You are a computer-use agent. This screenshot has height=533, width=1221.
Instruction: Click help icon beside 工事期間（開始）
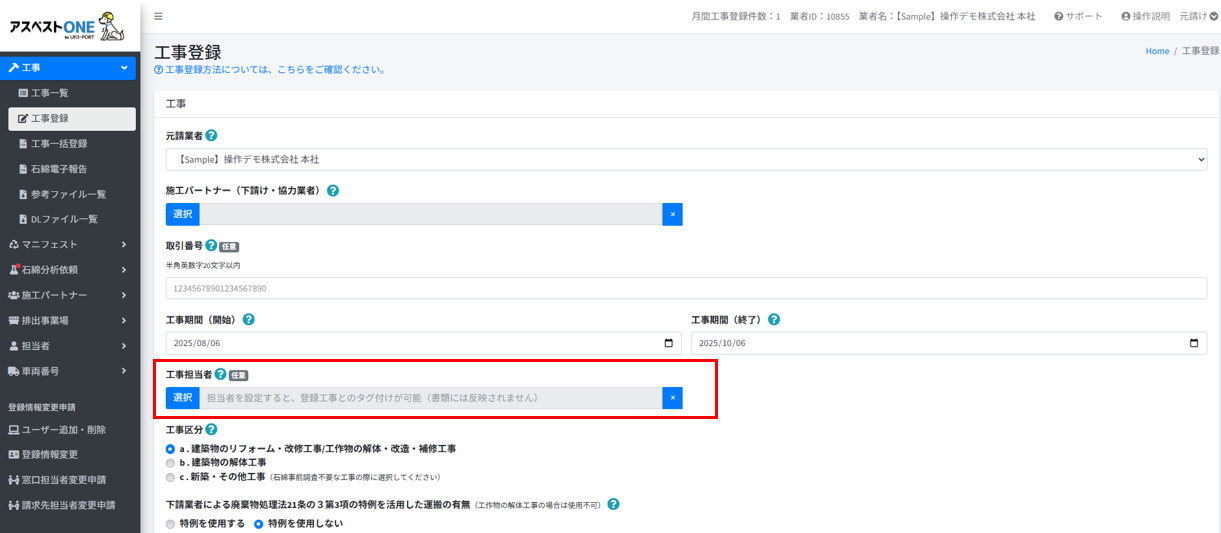pos(248,320)
